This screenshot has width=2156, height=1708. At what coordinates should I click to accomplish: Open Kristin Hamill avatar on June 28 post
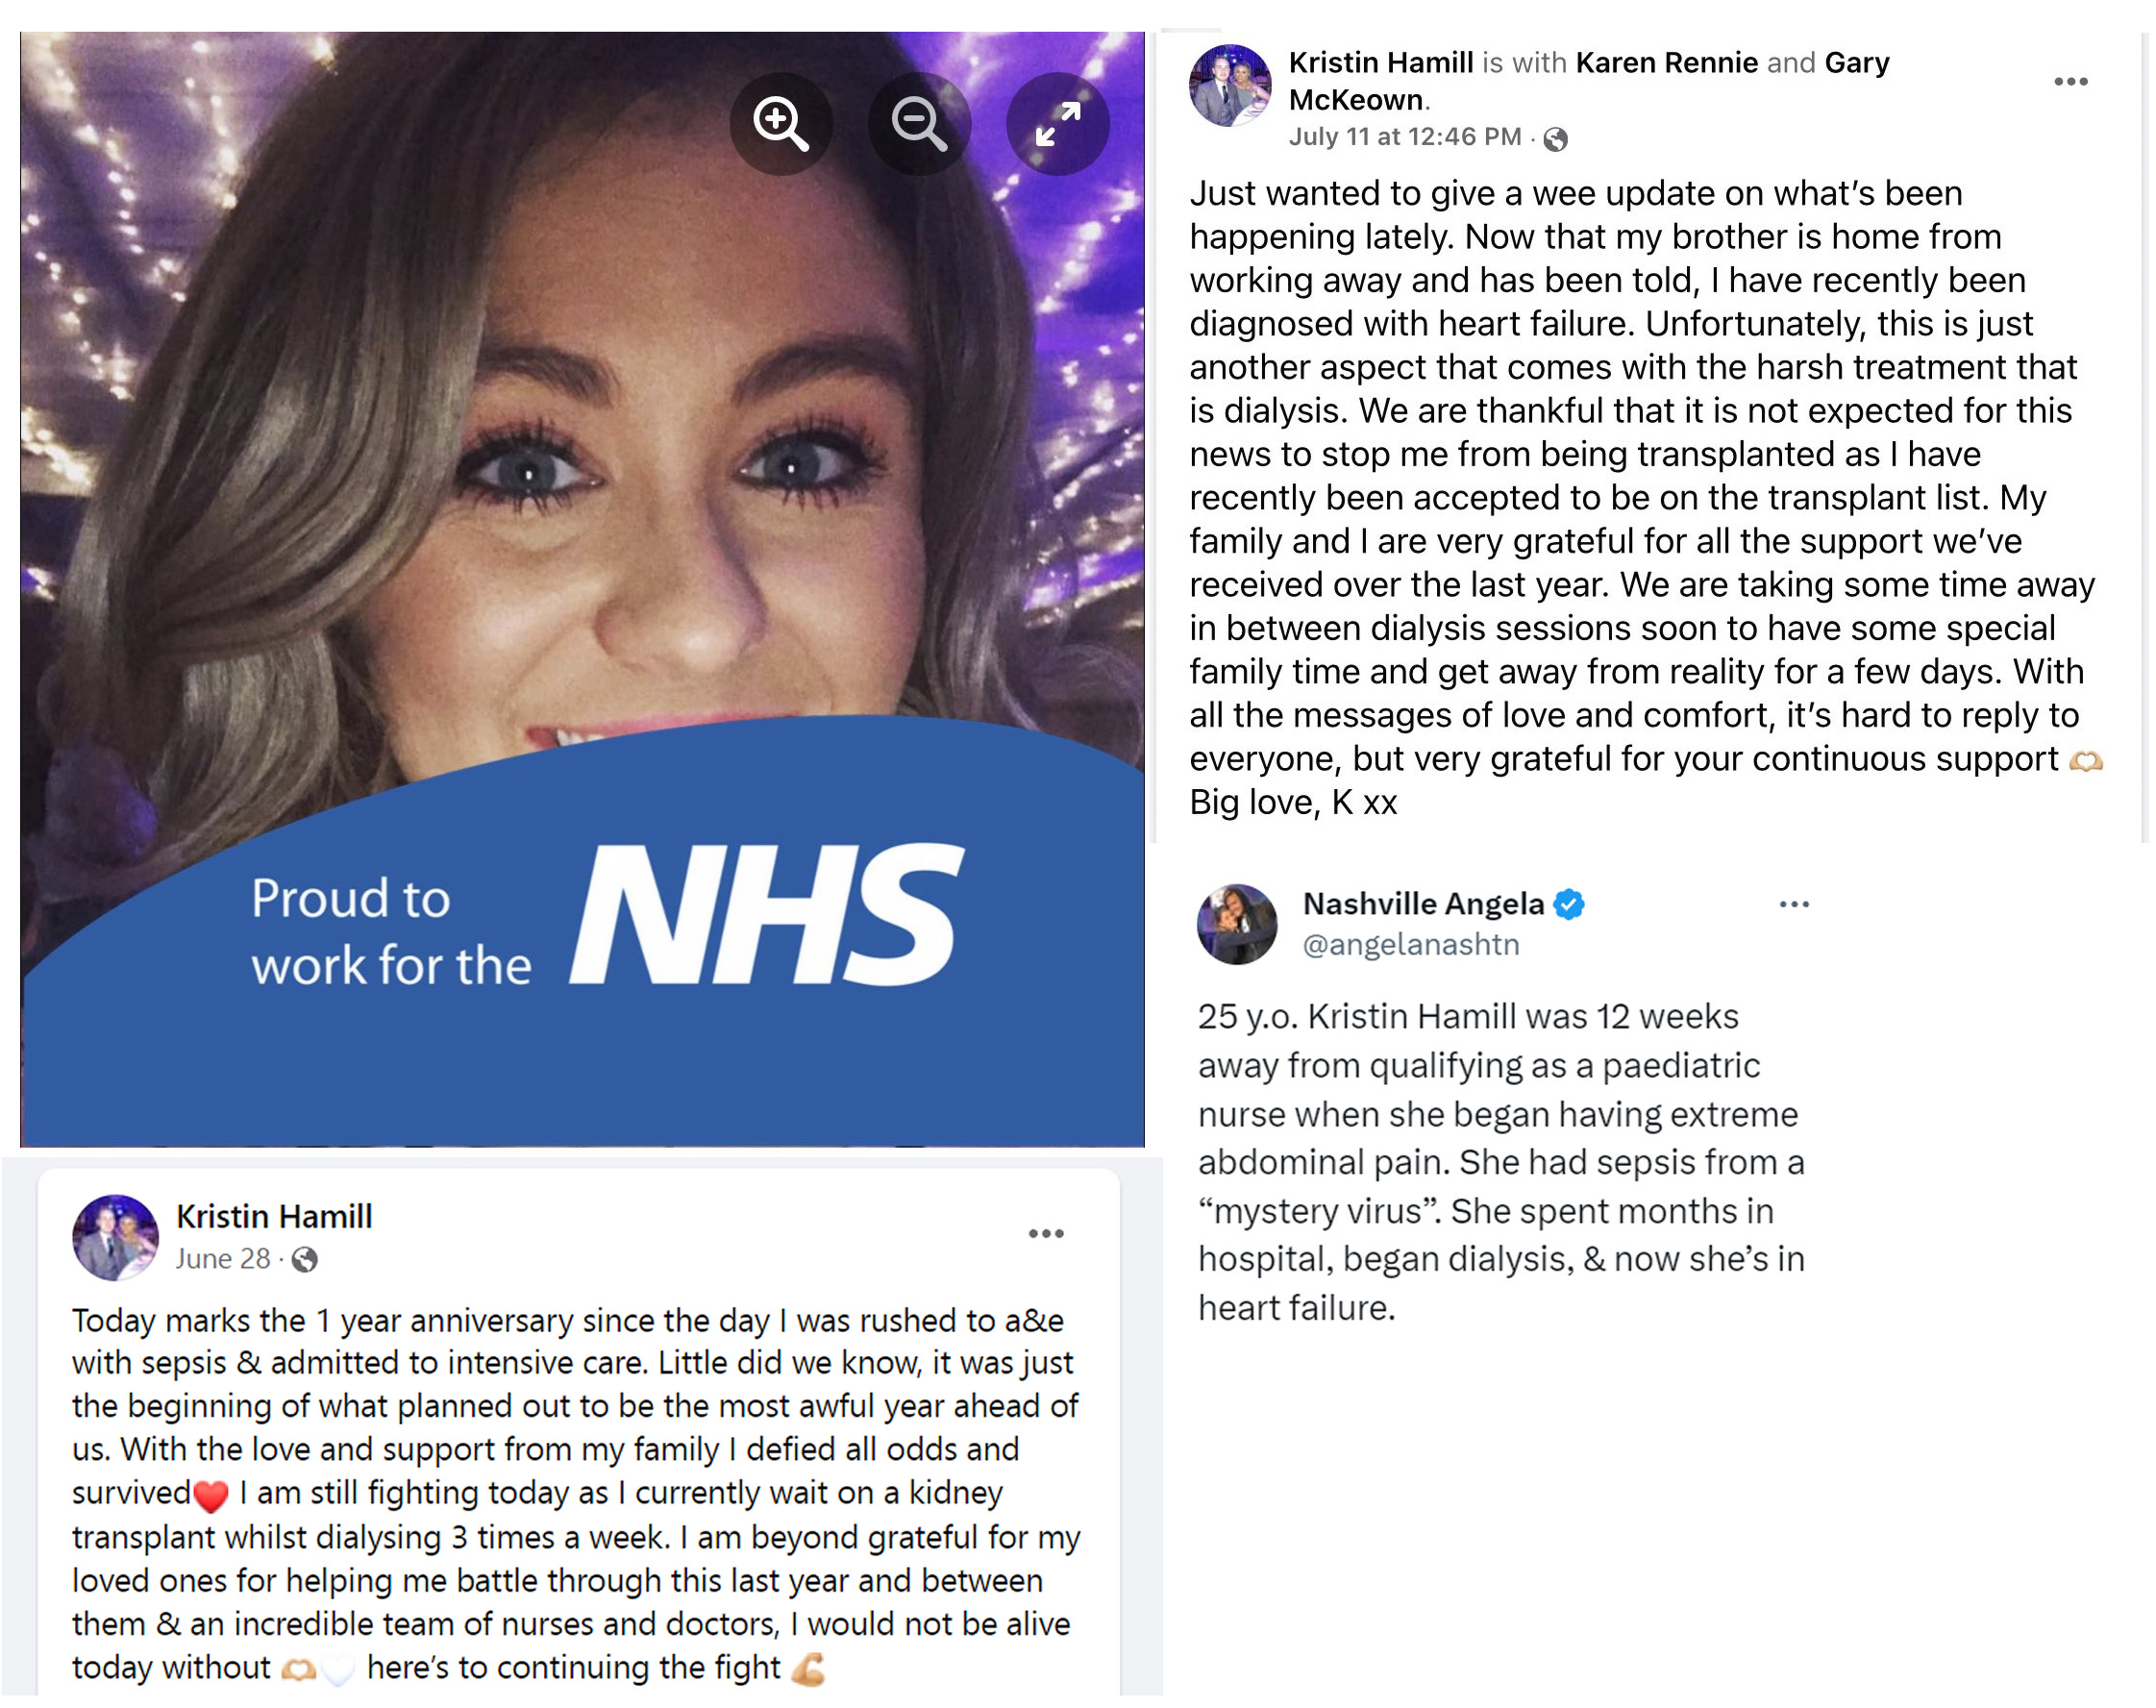tap(115, 1239)
